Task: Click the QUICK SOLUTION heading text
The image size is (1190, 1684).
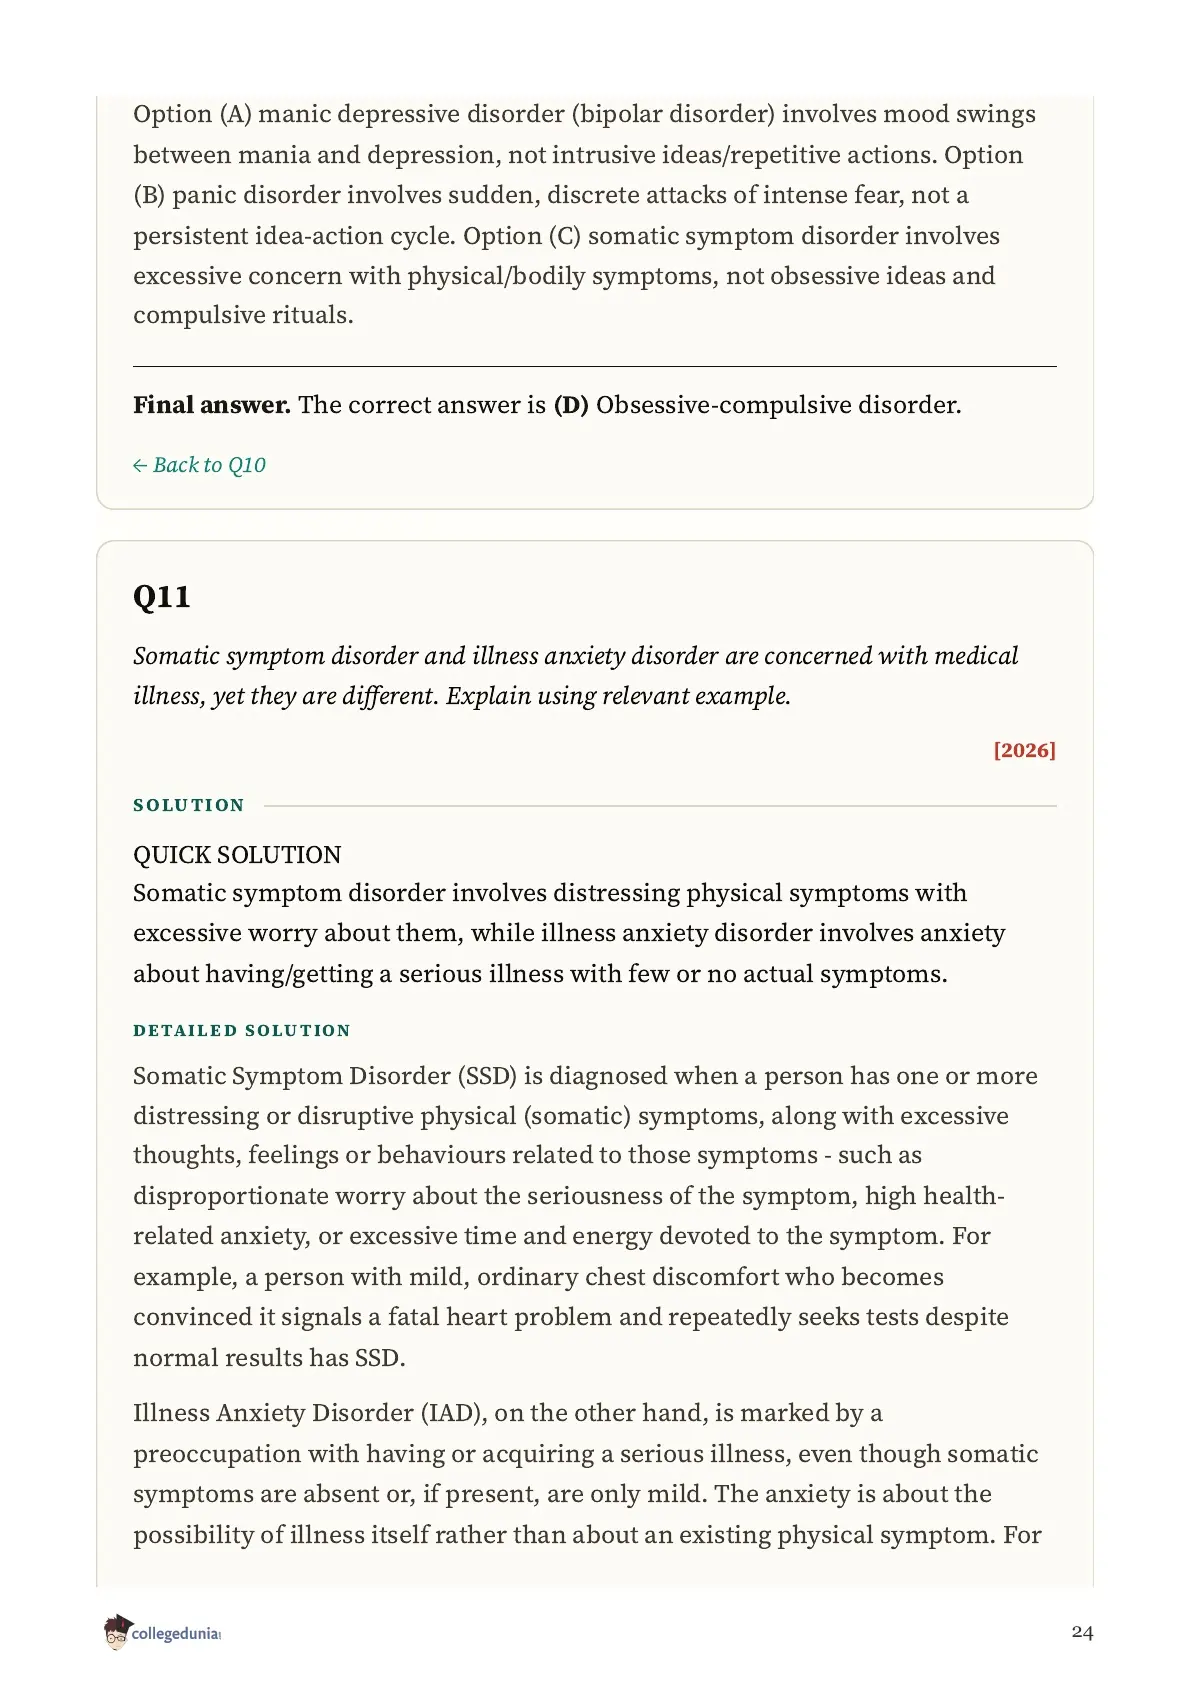Action: 237,855
